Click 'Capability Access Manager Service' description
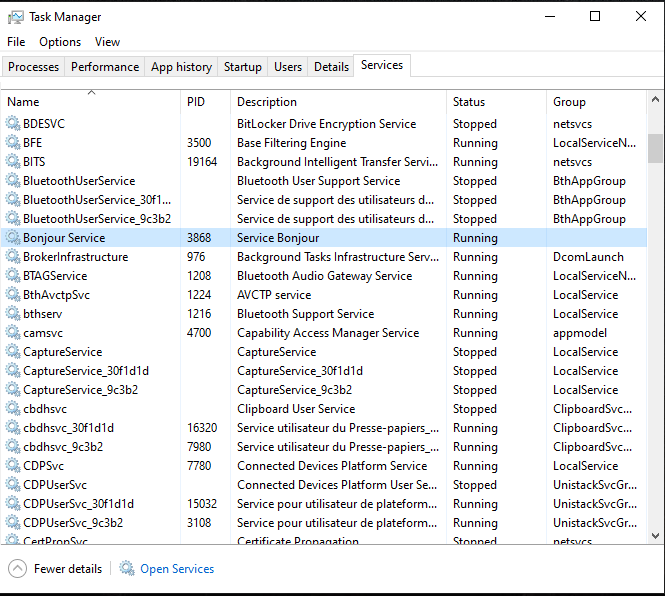 (328, 333)
